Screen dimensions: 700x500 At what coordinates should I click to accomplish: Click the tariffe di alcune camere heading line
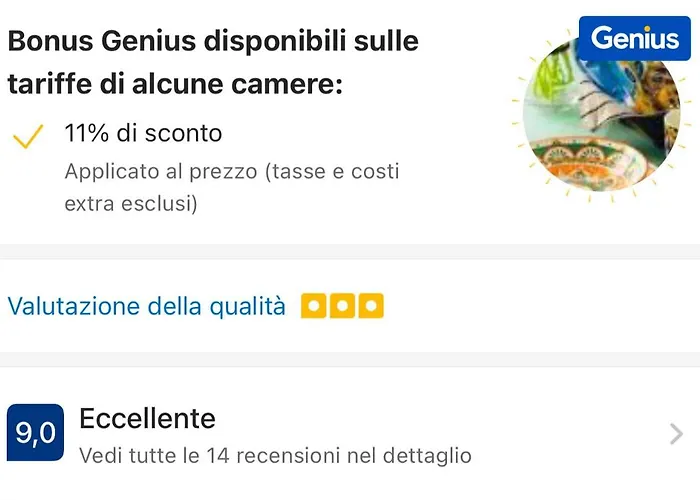tap(175, 86)
